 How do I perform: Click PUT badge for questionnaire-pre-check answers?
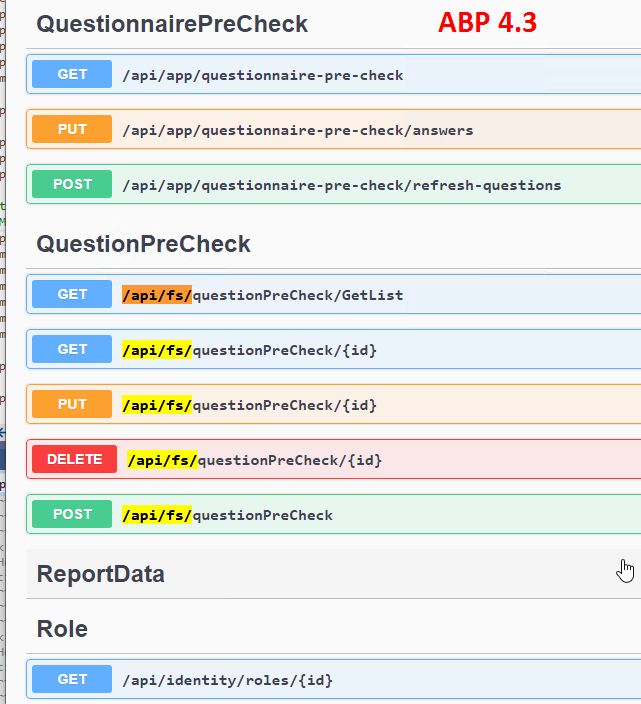(x=72, y=130)
